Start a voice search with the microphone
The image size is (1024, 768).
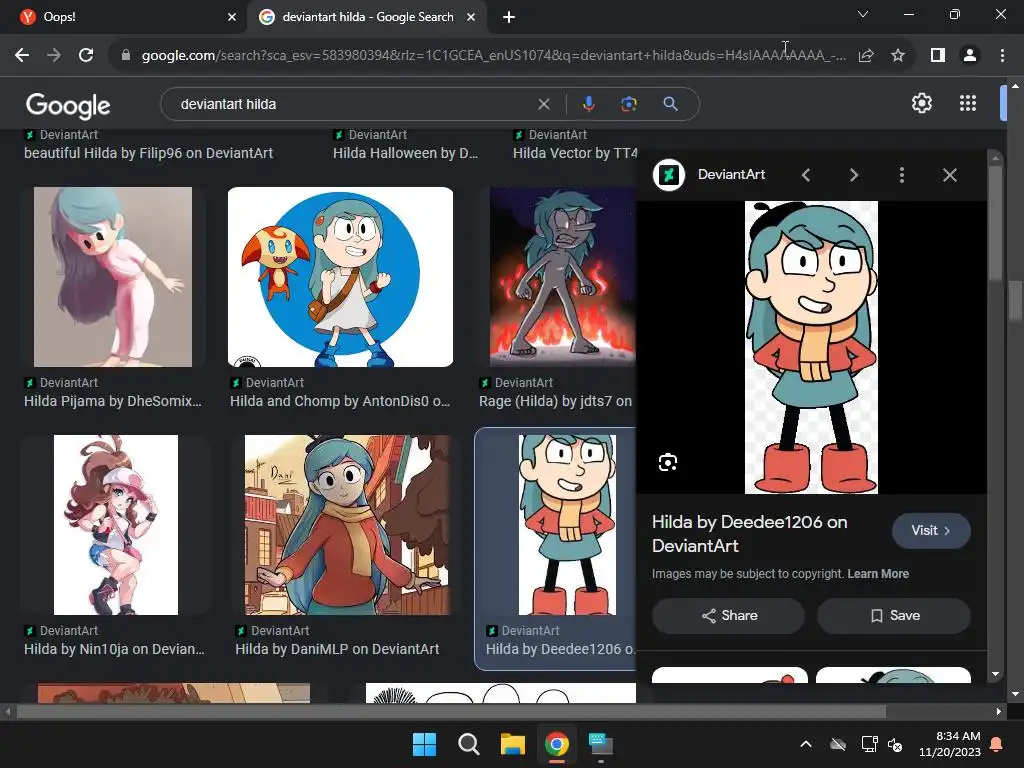coord(588,104)
